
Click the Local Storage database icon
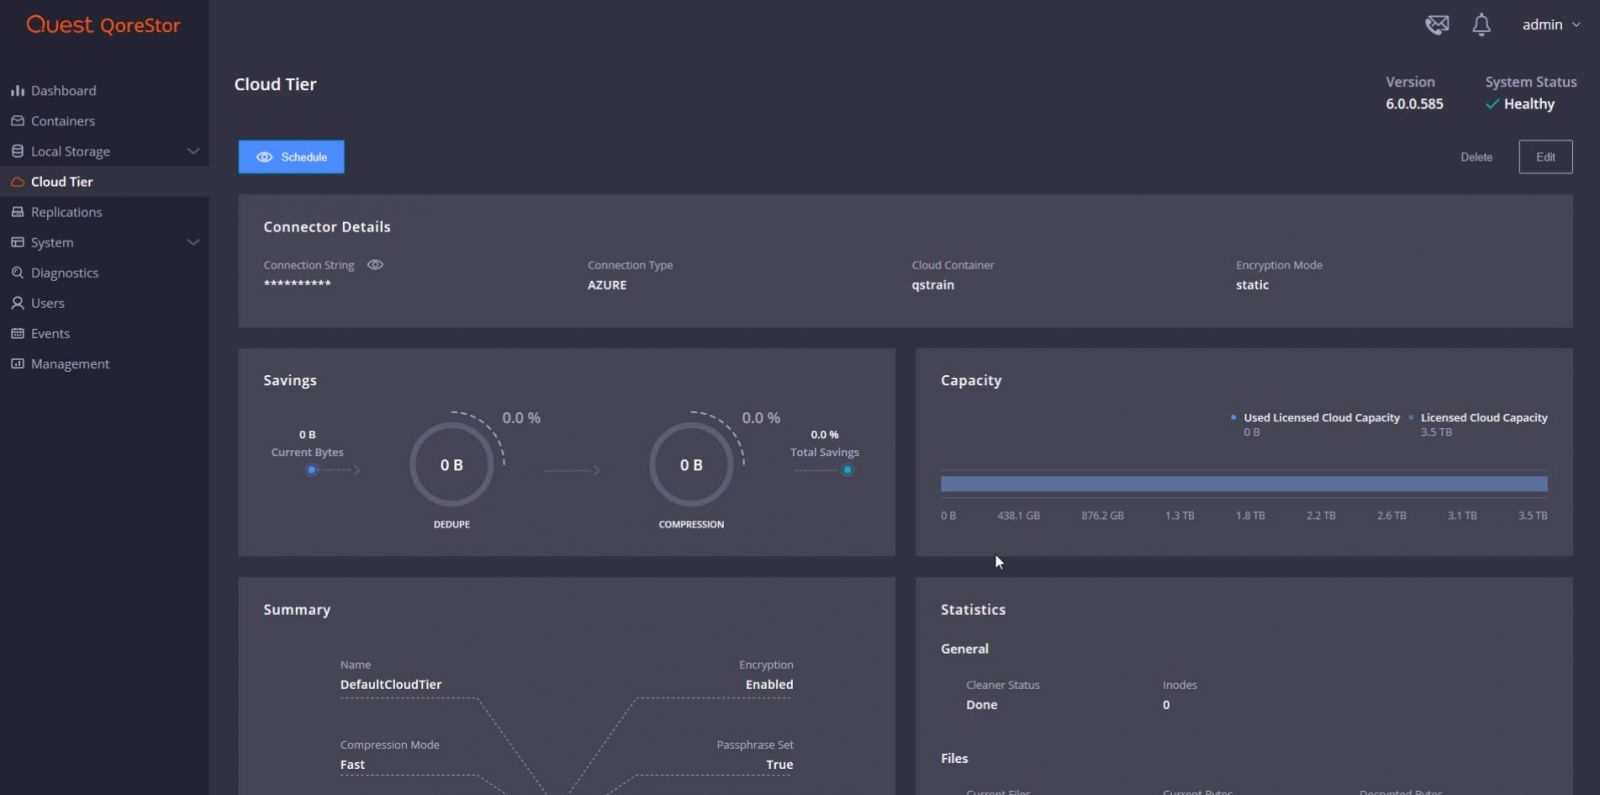17,151
